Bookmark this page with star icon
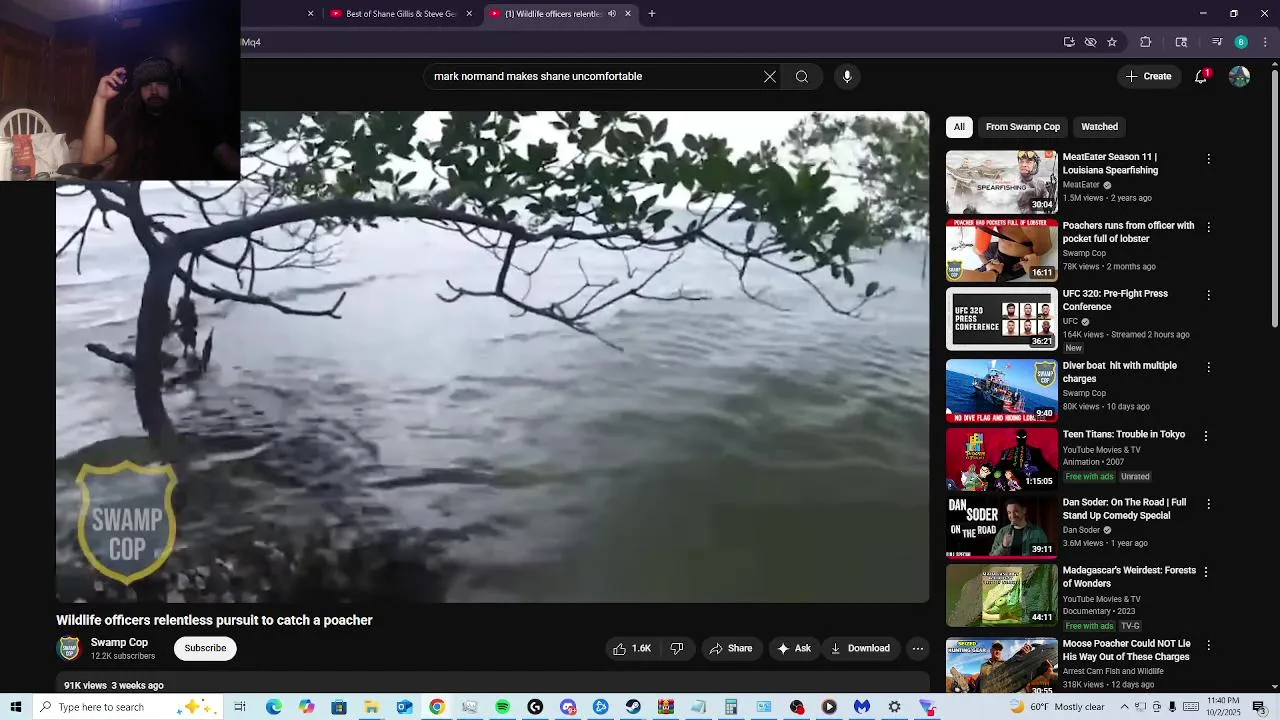Image resolution: width=1280 pixels, height=720 pixels. 1111,42
